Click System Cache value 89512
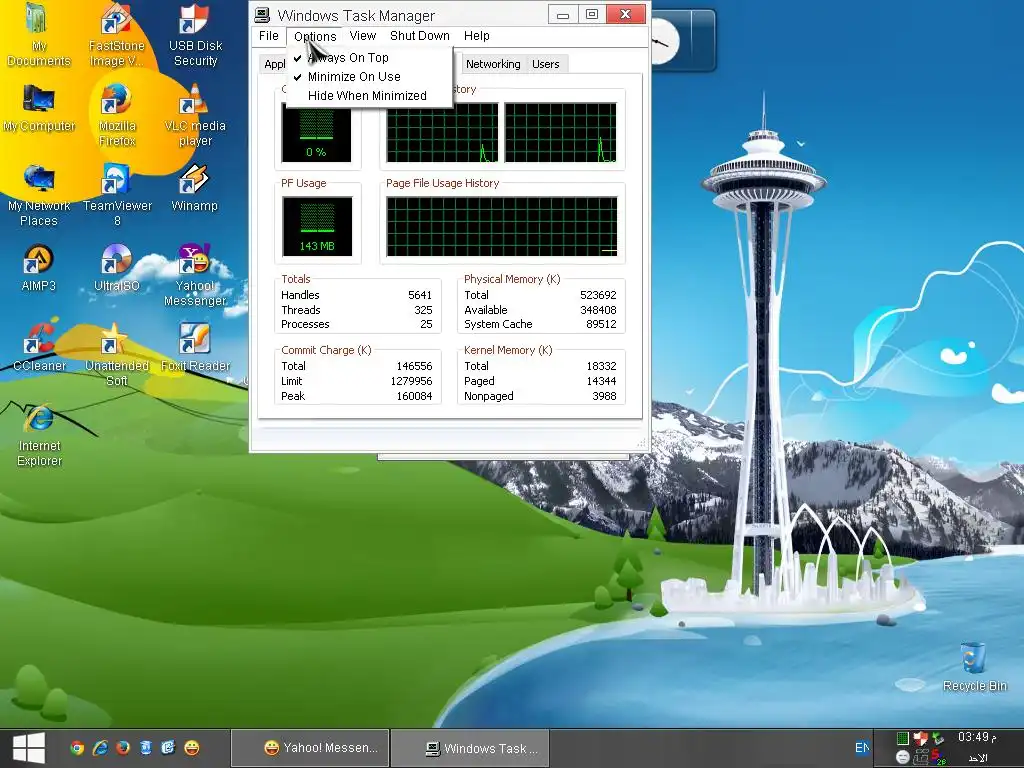The image size is (1024, 768). click(601, 325)
